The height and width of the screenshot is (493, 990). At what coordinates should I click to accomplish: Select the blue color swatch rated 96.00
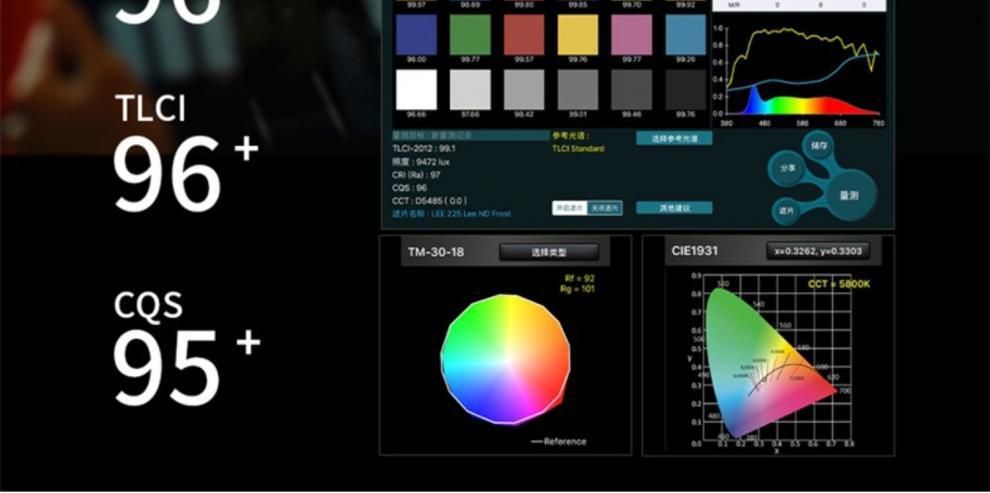(416, 34)
